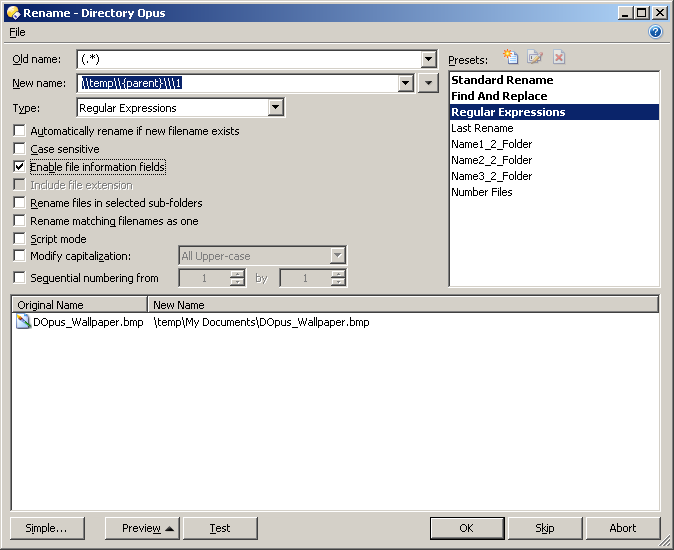Click DOpus_Wallpaper.bmp file icon in list

[23, 322]
